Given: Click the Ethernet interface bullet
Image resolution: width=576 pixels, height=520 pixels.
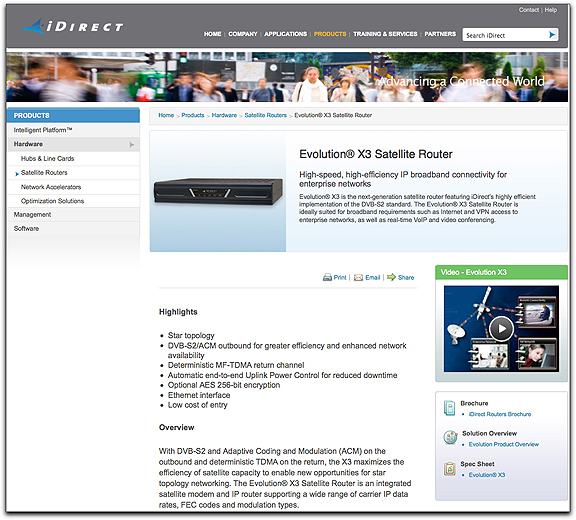Looking at the screenshot, I should pyautogui.click(x=199, y=395).
